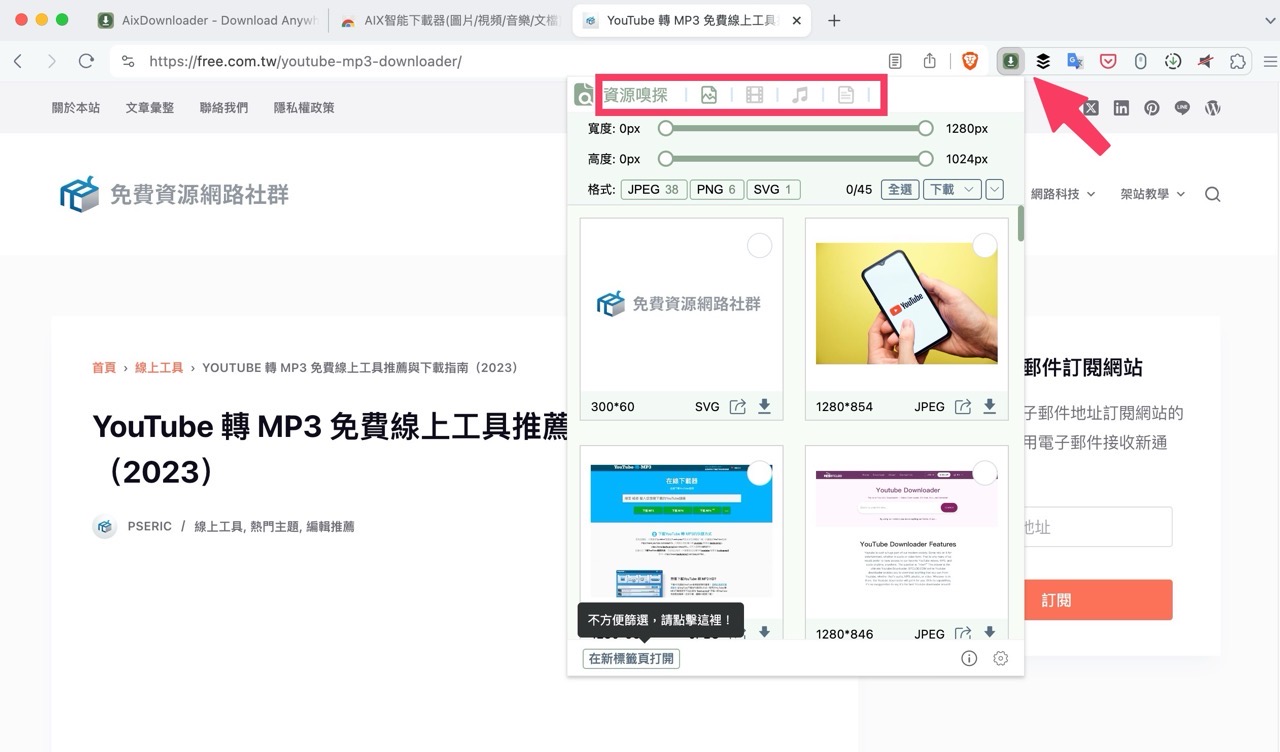This screenshot has width=1280, height=752.
Task: Open the 下載 dropdown in popup
Action: (x=951, y=189)
